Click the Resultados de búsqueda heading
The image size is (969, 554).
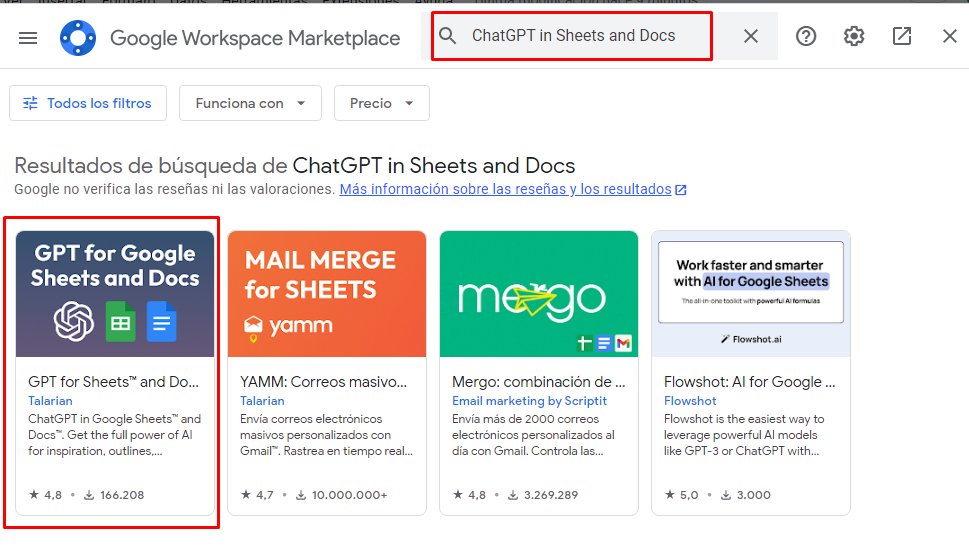point(294,166)
